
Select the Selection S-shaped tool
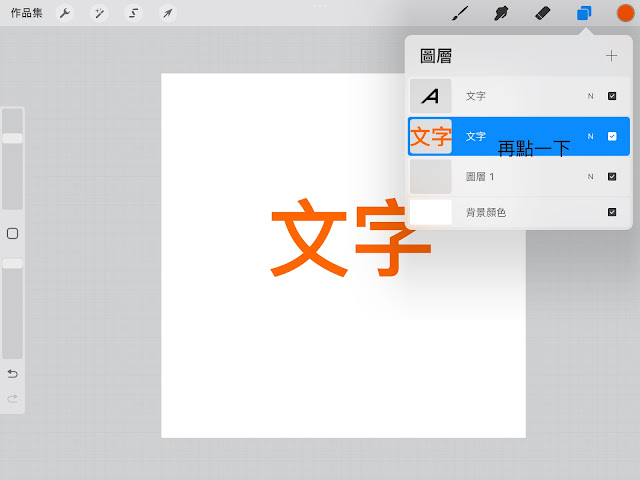pos(133,13)
